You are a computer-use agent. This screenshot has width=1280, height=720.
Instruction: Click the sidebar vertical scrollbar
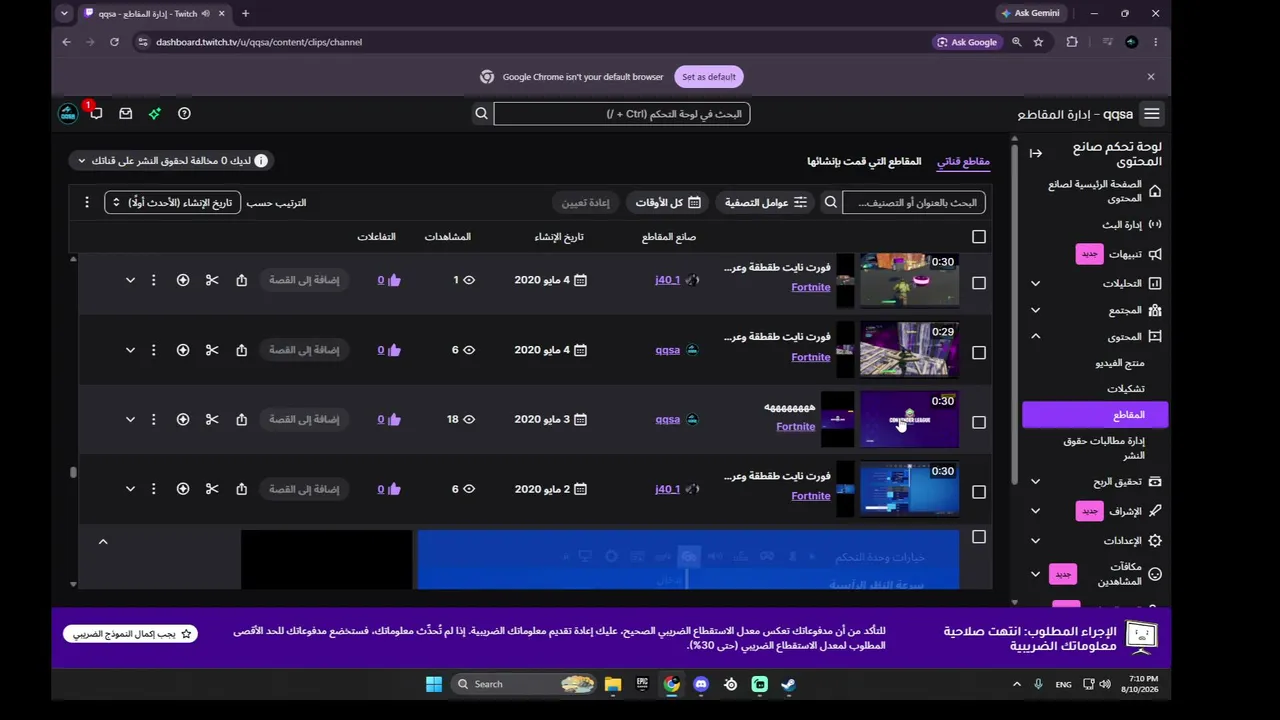pos(1014,315)
